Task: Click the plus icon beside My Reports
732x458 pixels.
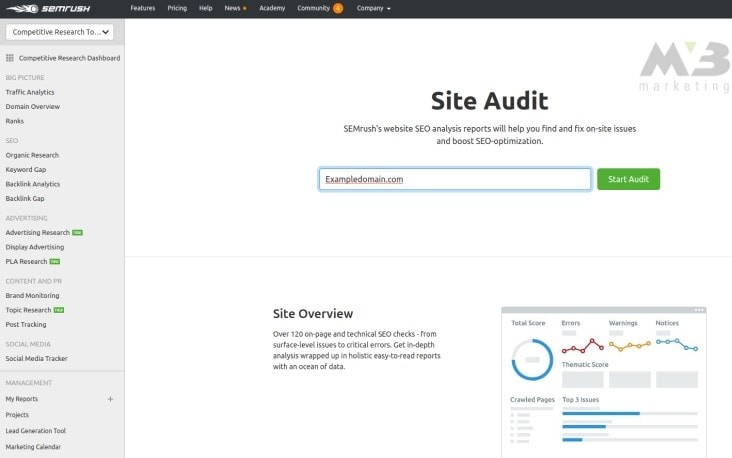Action: pyautogui.click(x=110, y=399)
